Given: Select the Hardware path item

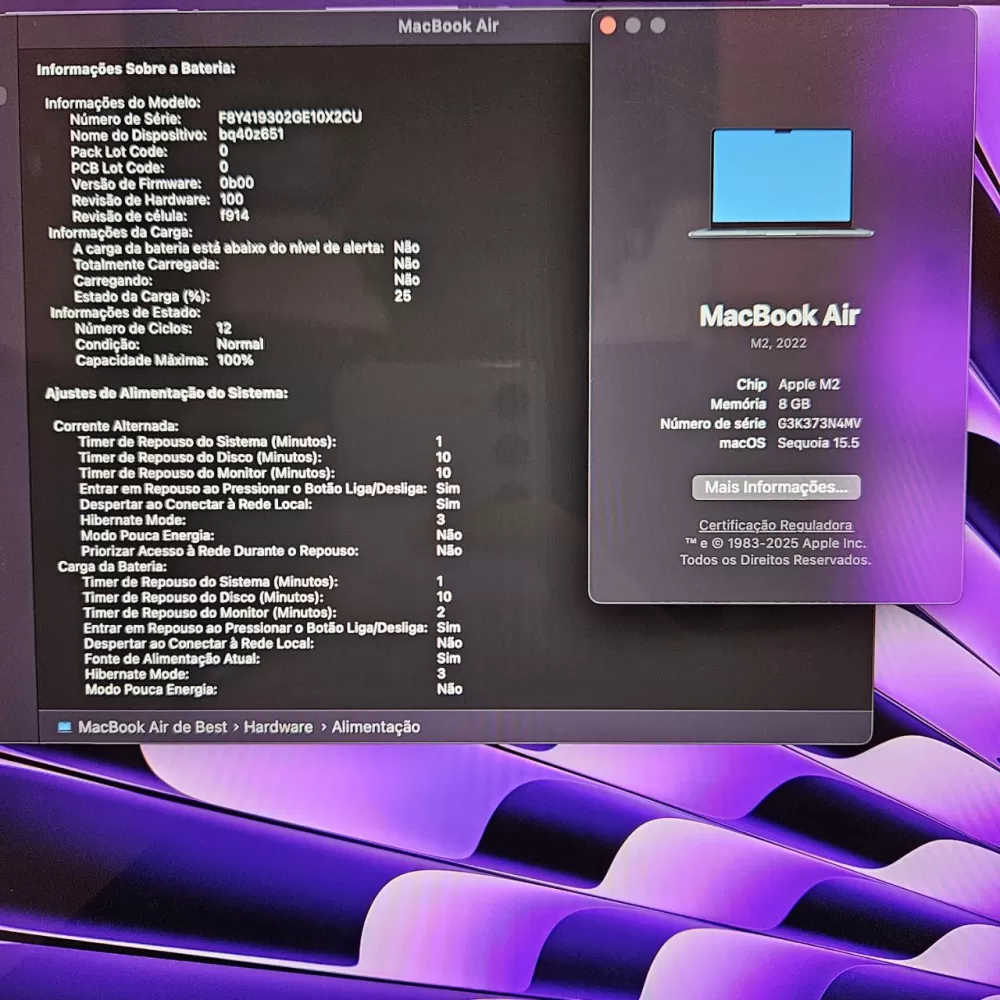Looking at the screenshot, I should [278, 727].
